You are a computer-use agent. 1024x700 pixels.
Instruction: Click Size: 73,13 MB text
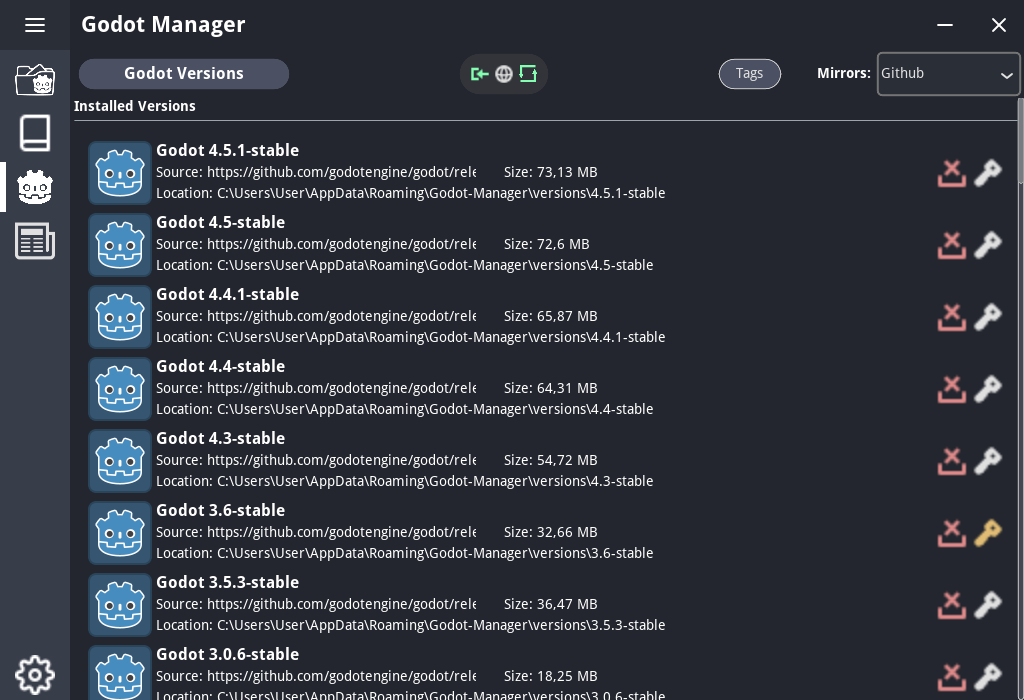click(551, 172)
